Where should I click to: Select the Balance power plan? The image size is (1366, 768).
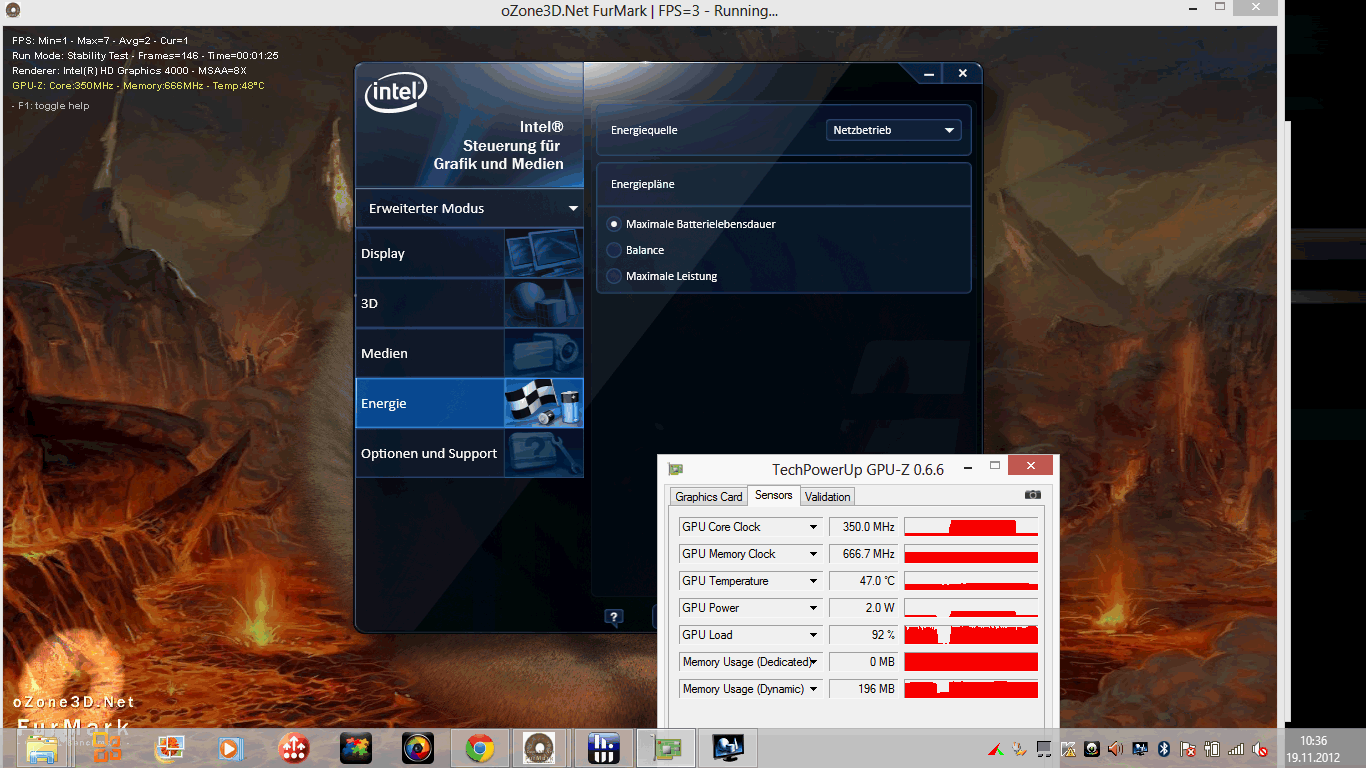[x=637, y=250]
